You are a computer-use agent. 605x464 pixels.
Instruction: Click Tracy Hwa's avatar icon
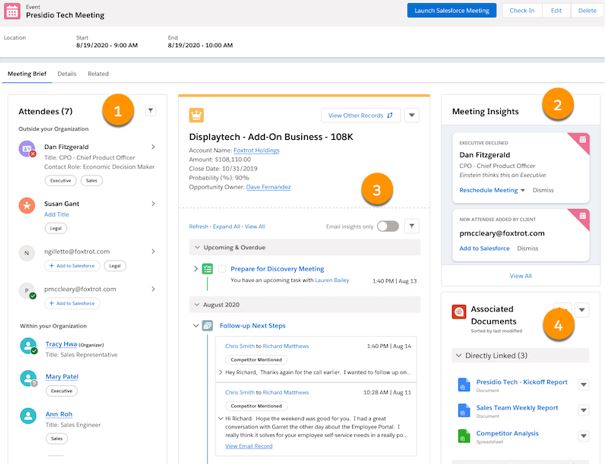(29, 346)
